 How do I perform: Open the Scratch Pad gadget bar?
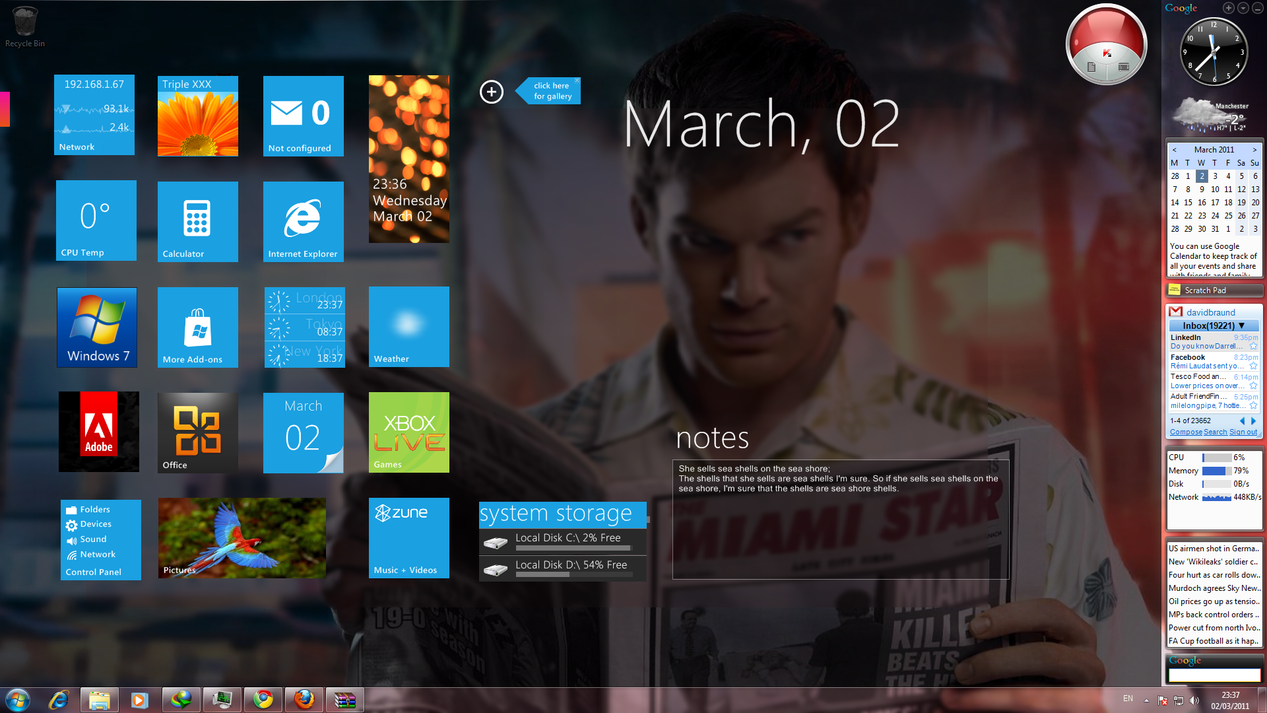tap(1214, 290)
